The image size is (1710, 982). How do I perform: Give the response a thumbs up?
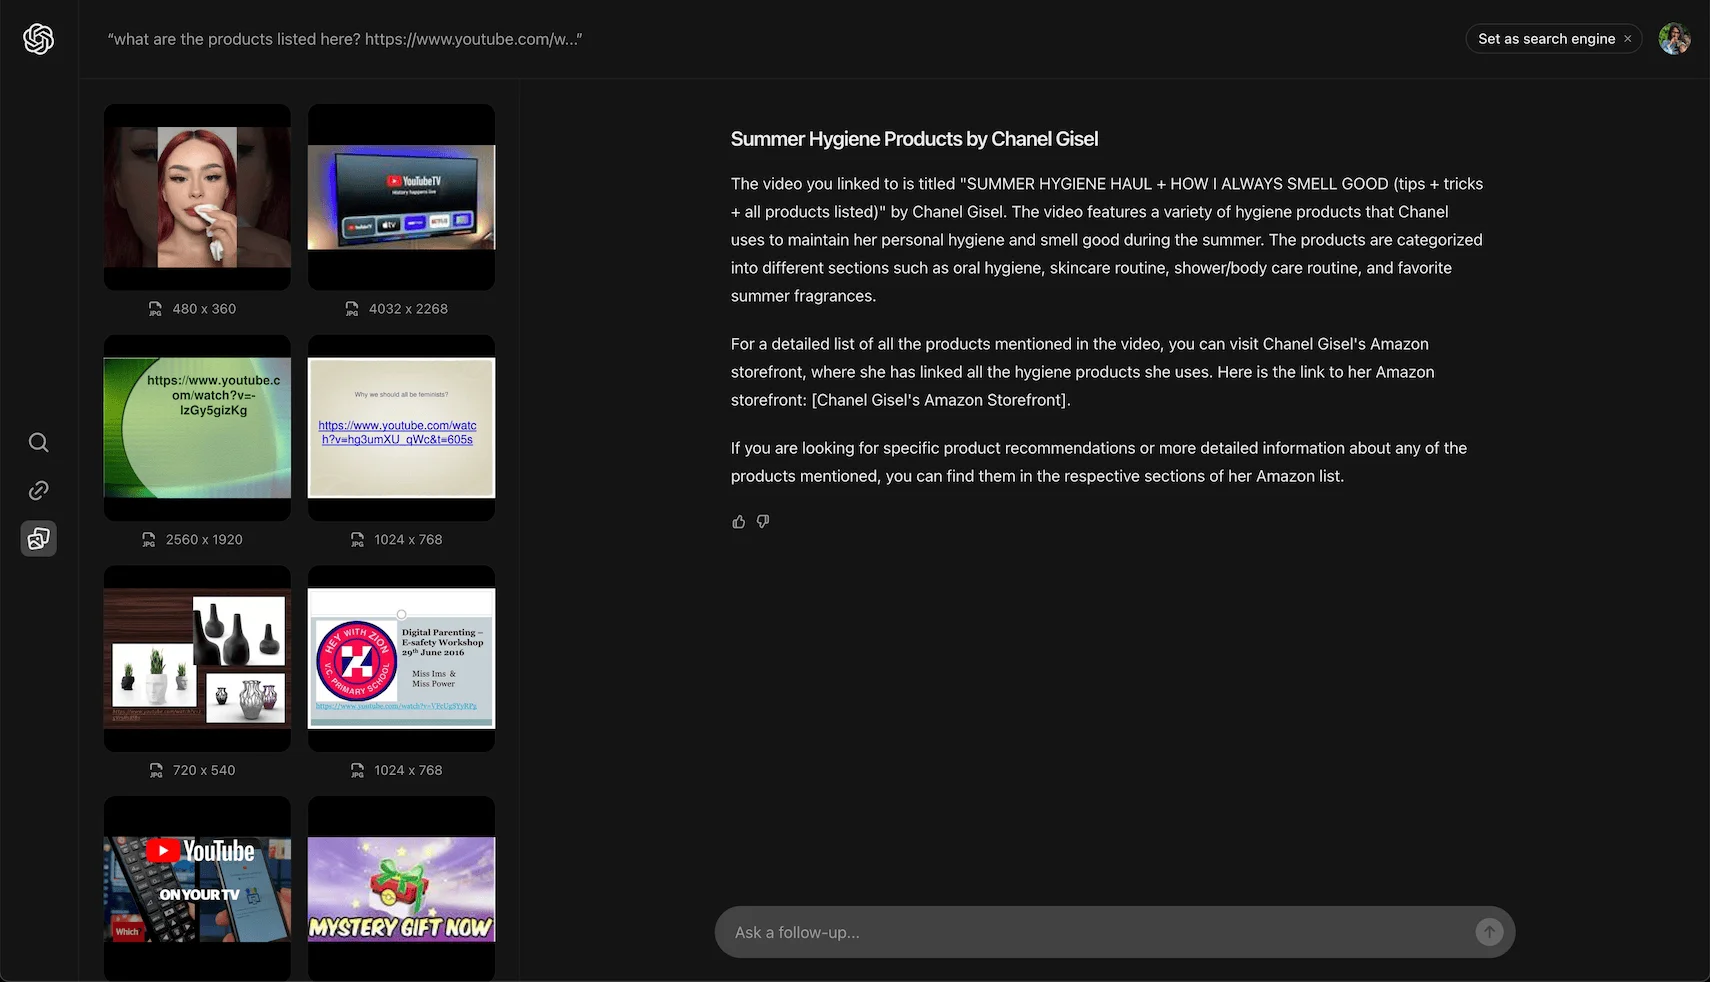738,521
